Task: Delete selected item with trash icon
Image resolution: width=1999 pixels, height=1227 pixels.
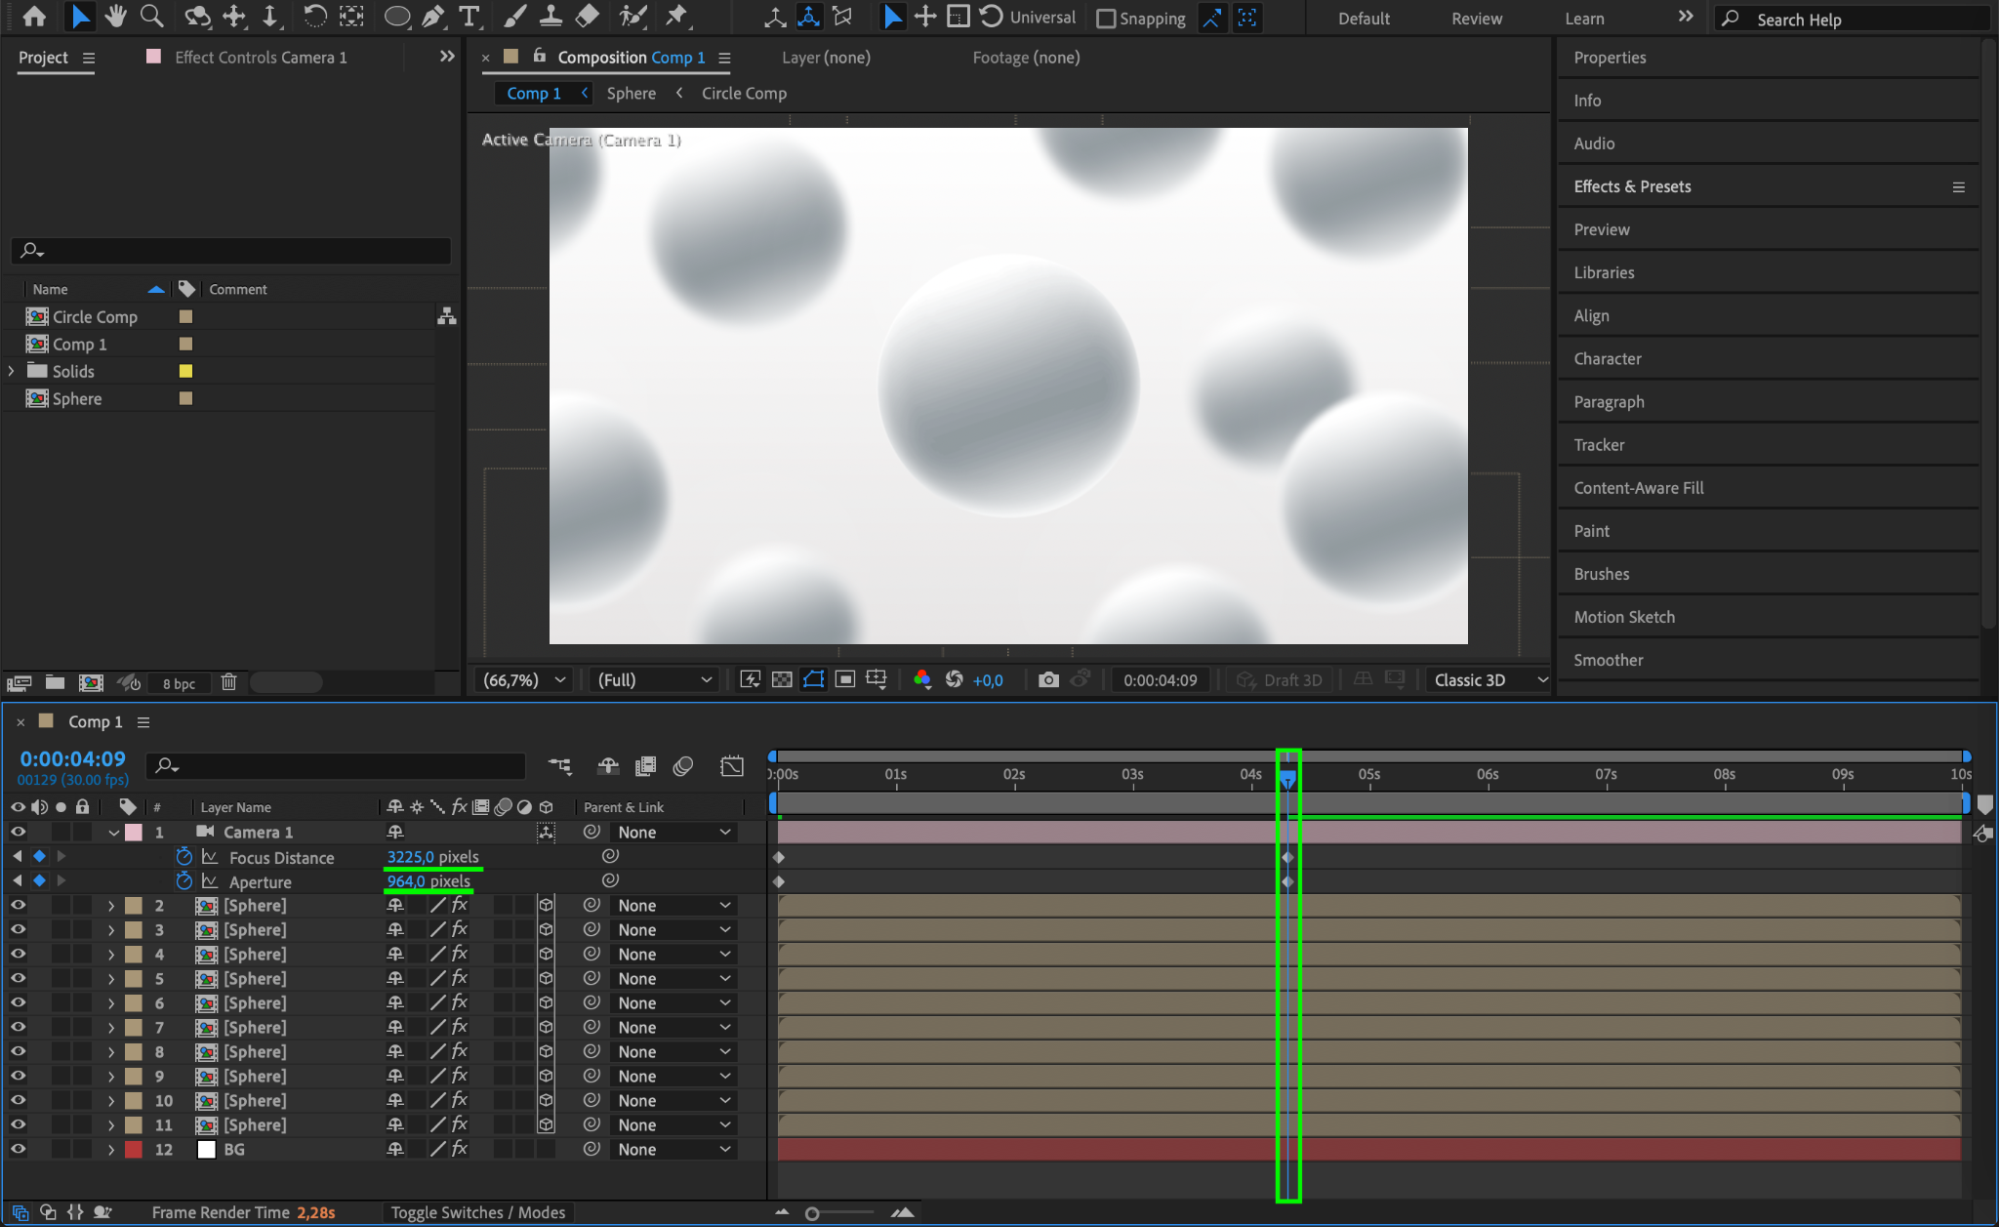Action: click(229, 682)
